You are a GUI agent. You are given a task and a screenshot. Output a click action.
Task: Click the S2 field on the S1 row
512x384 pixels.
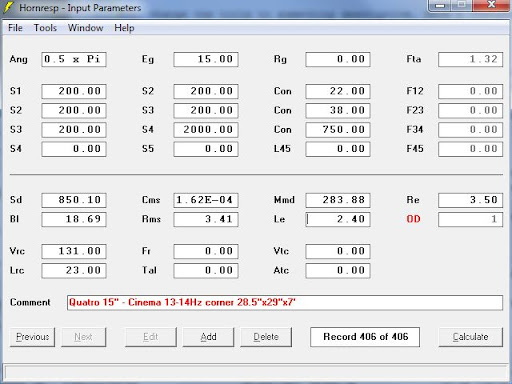click(x=206, y=91)
